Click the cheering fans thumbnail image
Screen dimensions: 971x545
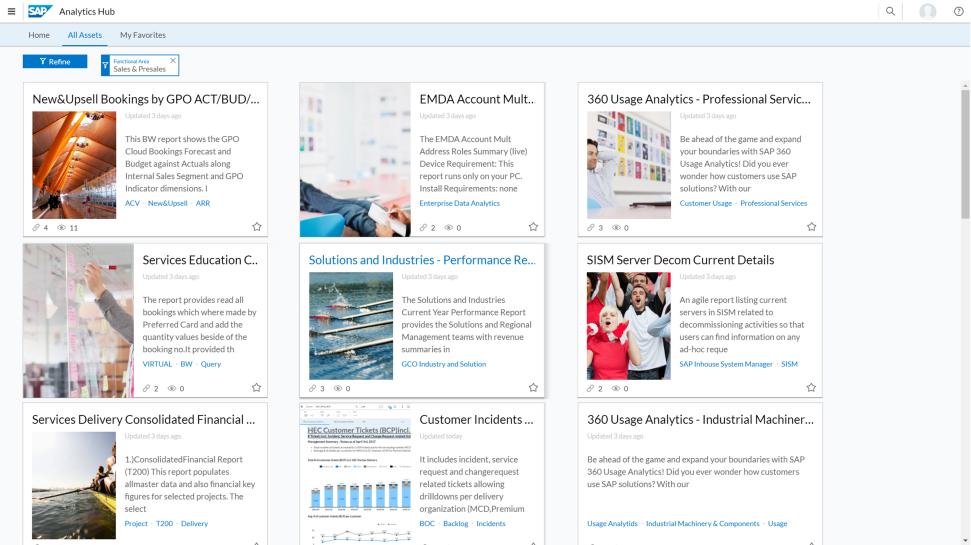tap(629, 326)
